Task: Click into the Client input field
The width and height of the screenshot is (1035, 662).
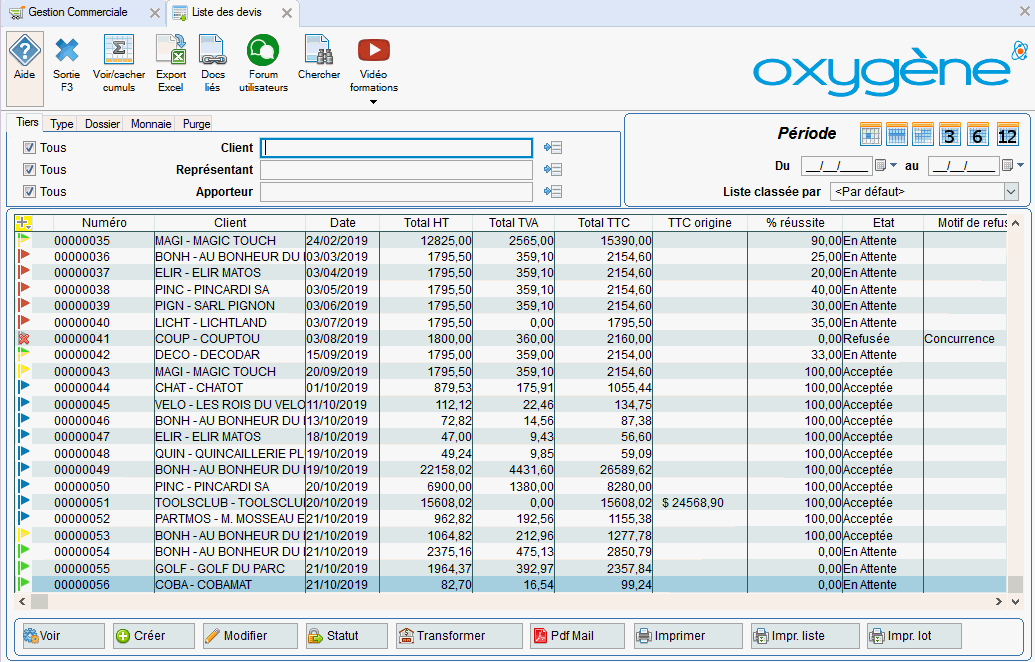Action: (396, 148)
